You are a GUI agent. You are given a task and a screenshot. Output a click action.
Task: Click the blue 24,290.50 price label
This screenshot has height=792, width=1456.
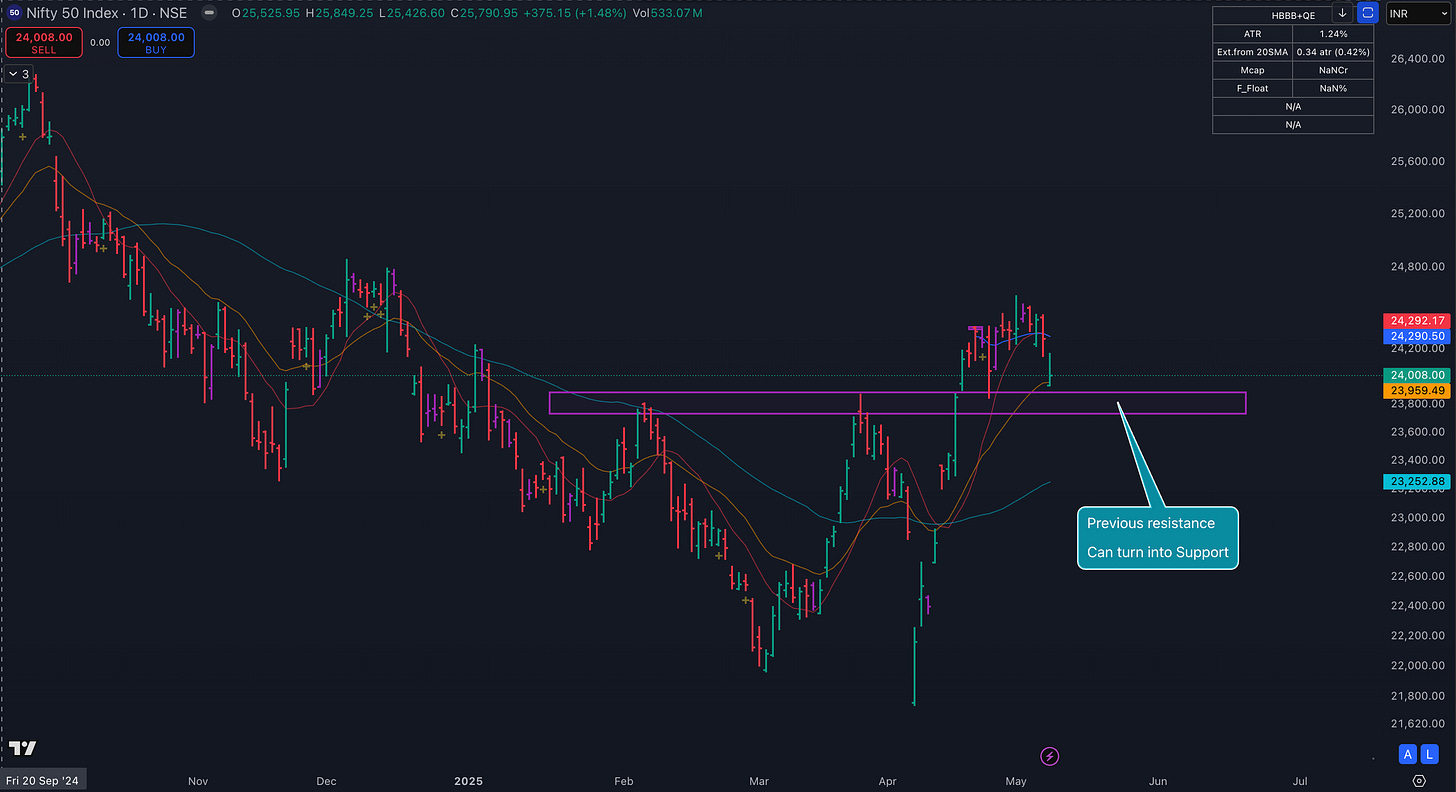click(x=1415, y=337)
